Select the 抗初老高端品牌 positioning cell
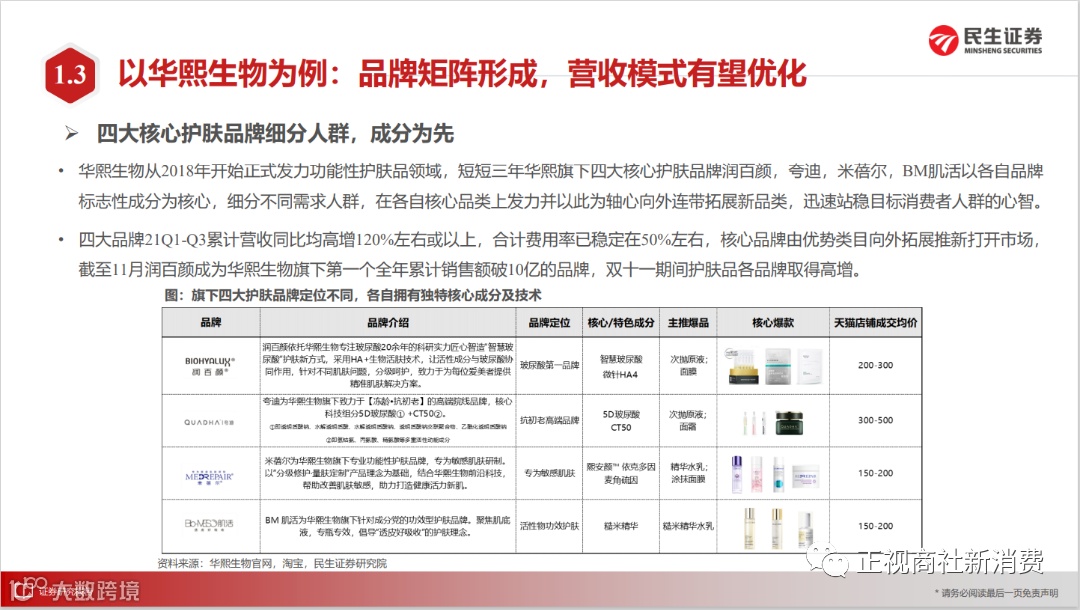Screen dimensions: 1080x610 click(x=549, y=420)
